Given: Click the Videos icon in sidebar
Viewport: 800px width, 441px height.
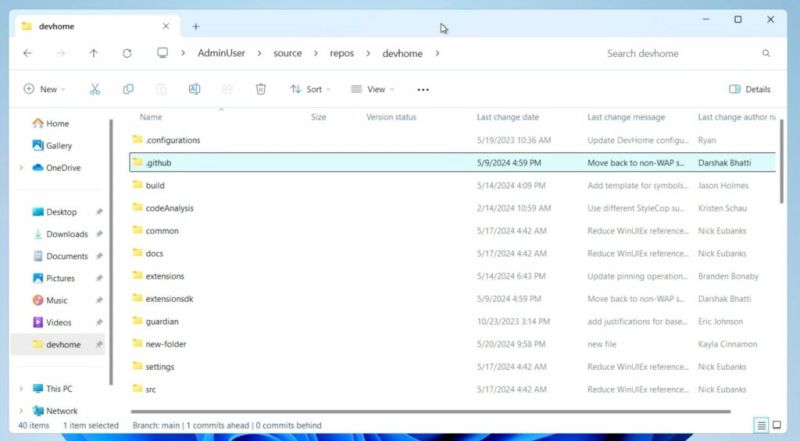Looking at the screenshot, I should pyautogui.click(x=38, y=322).
